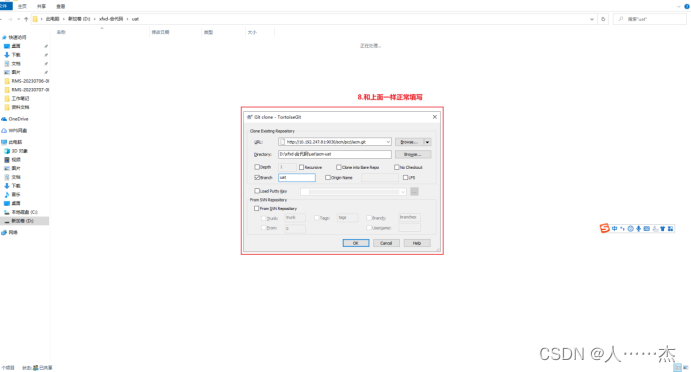Select Local Disk (C:) in sidebar
The image size is (691, 372).
21,212
